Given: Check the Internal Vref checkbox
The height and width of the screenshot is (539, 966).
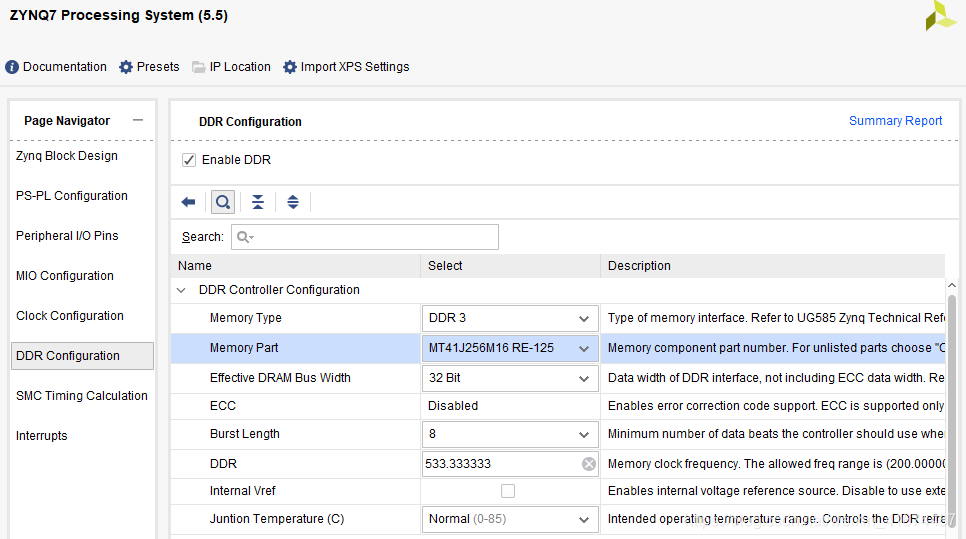Looking at the screenshot, I should pos(508,491).
